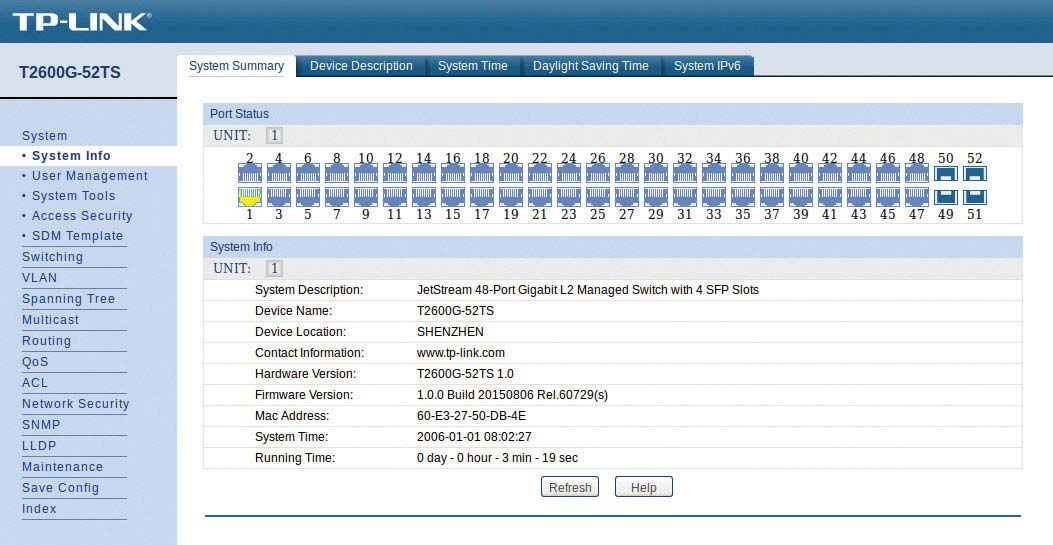
Task: Open Access Security submenu
Action: pyautogui.click(x=82, y=215)
